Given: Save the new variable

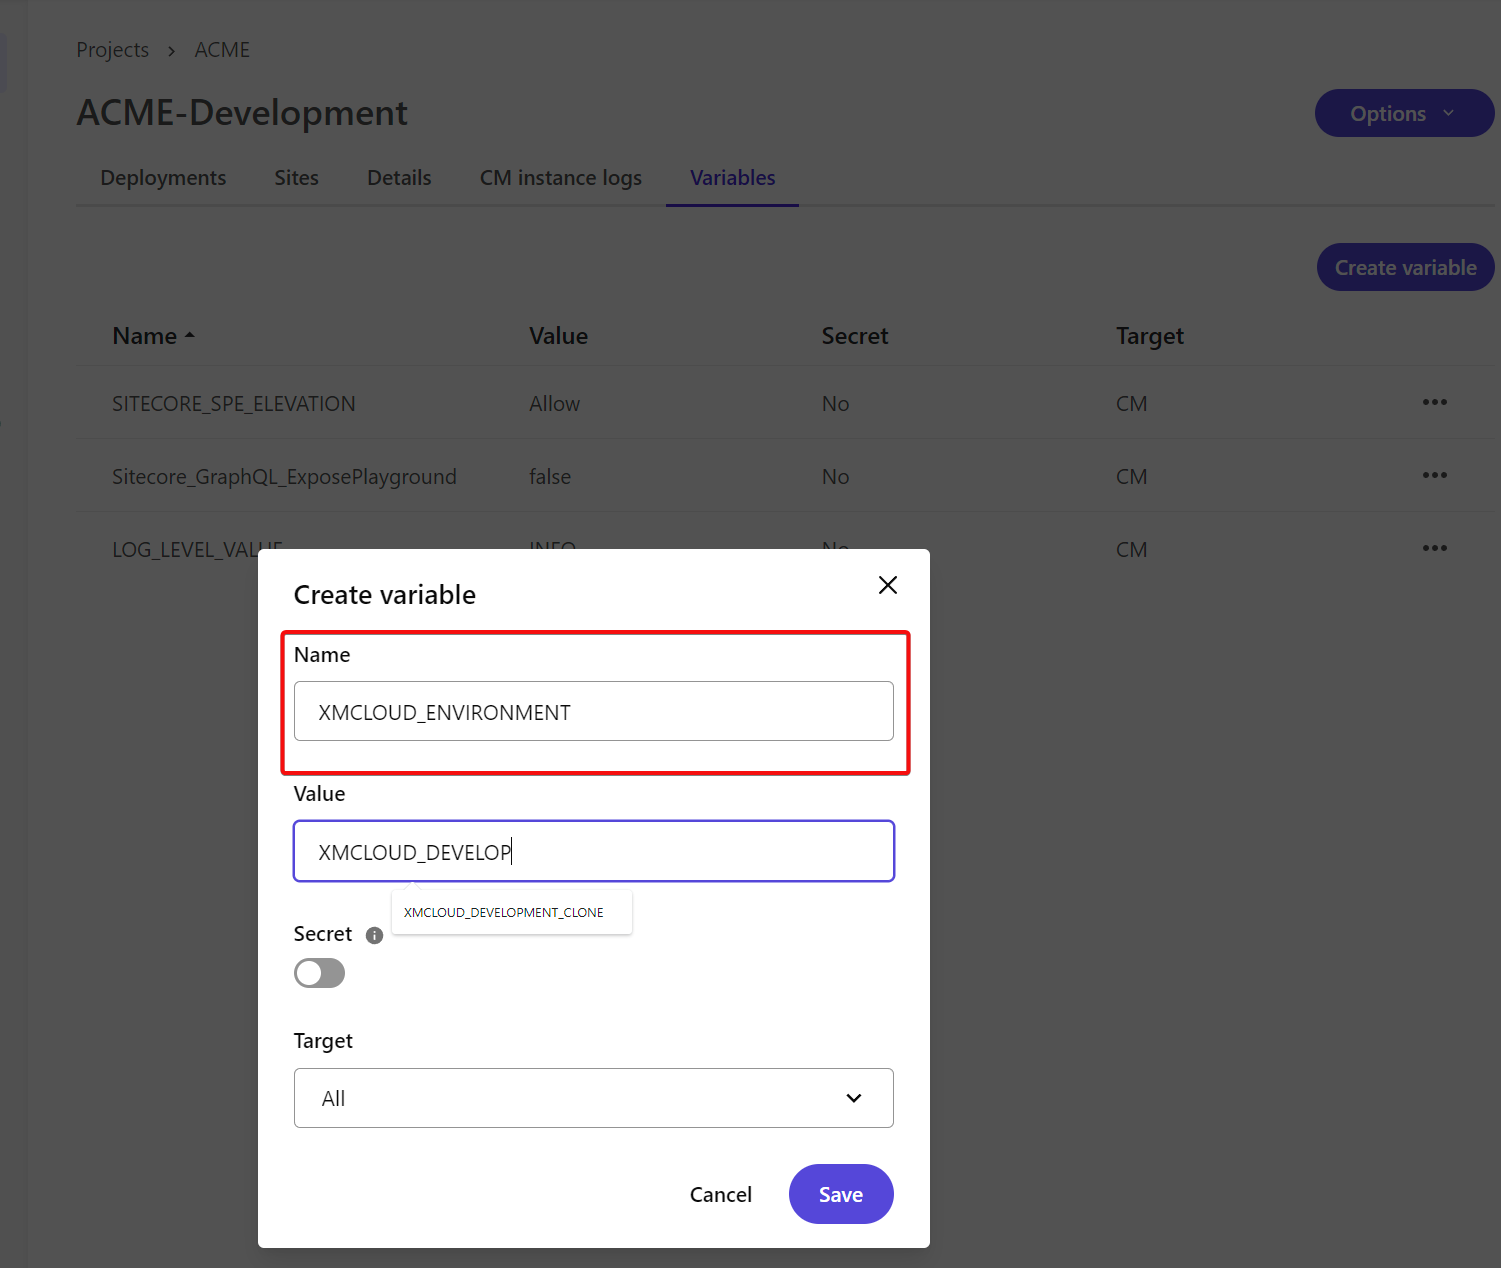Looking at the screenshot, I should (x=841, y=1194).
